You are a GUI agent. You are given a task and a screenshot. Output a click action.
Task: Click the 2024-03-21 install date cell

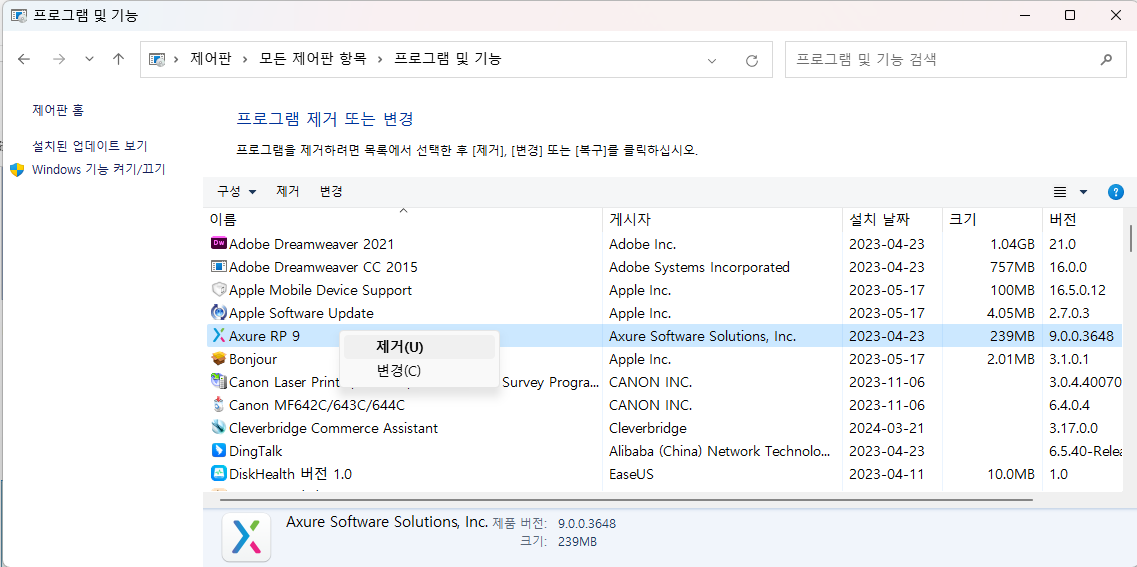[887, 428]
